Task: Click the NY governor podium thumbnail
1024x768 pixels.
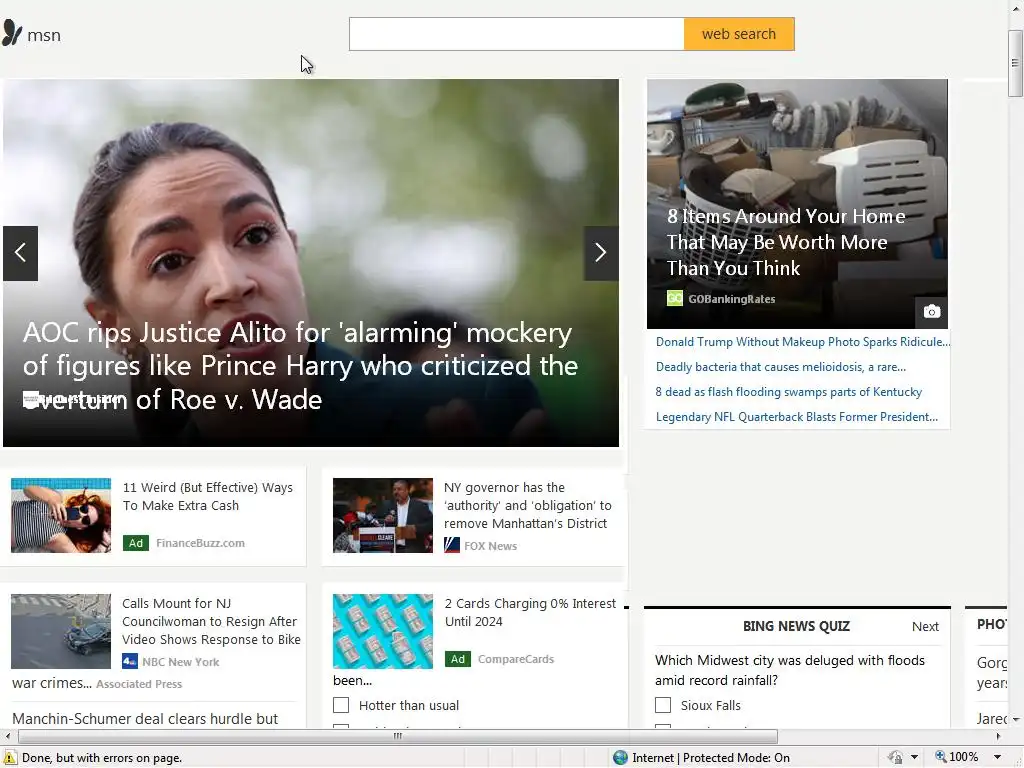Action: pos(383,515)
